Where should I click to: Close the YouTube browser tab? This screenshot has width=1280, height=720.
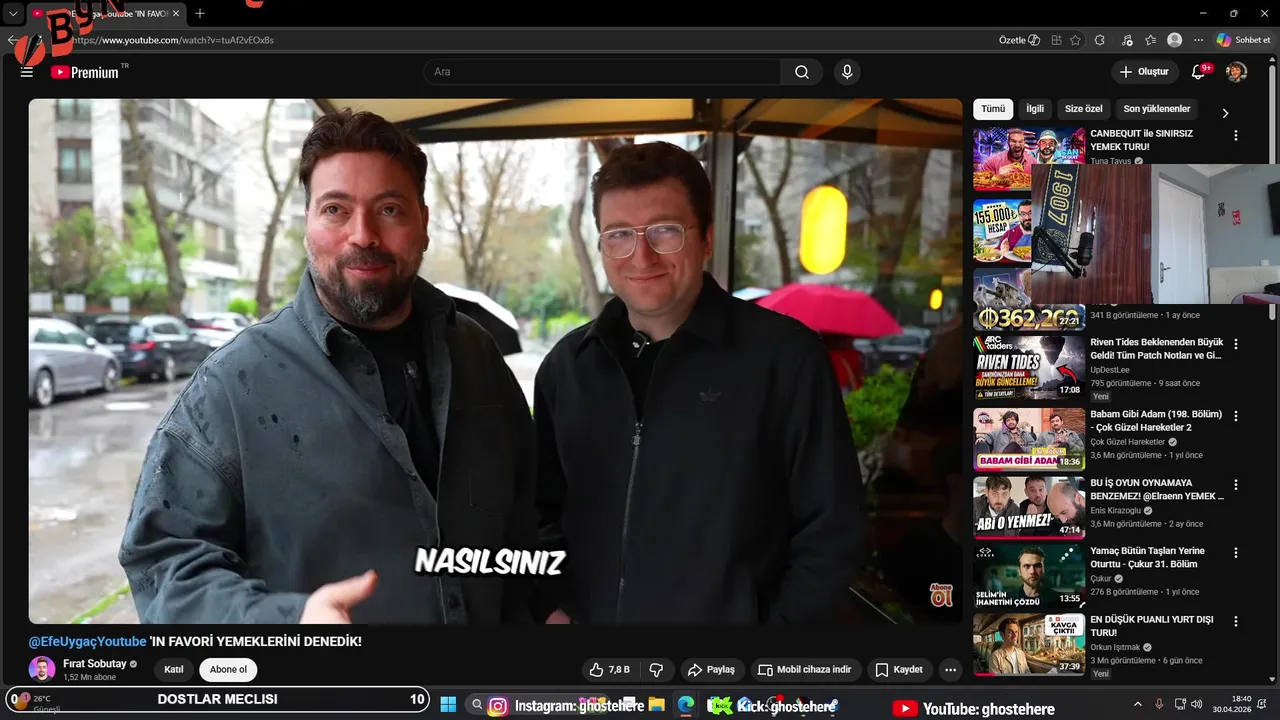click(x=177, y=13)
